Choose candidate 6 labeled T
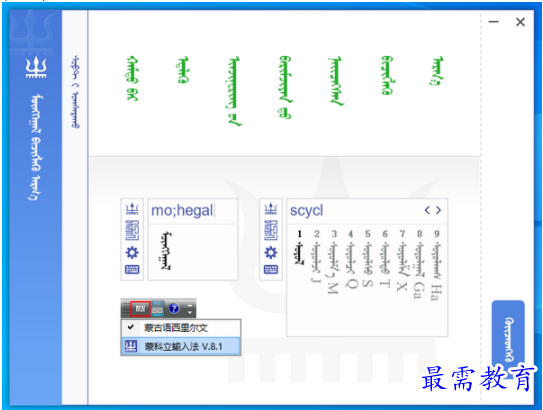 point(385,259)
